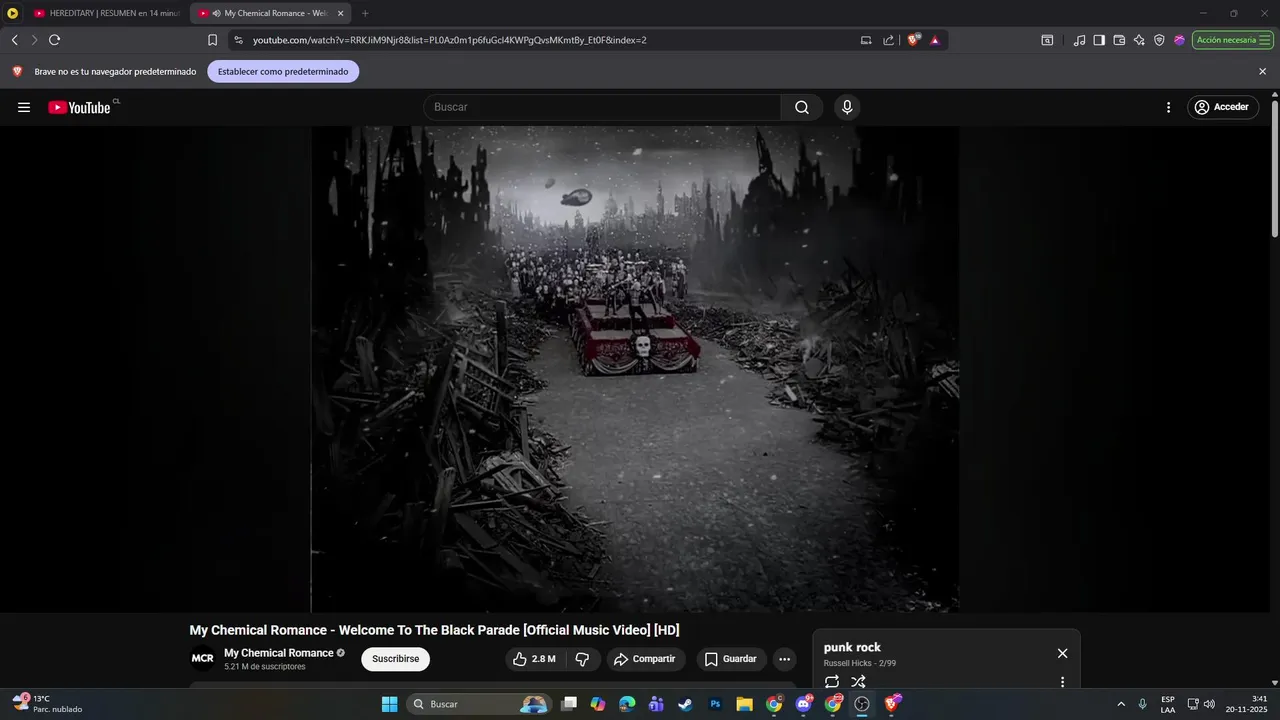Image resolution: width=1280 pixels, height=720 pixels.
Task: Click the page vertical scrollbar
Action: pos(1274,170)
